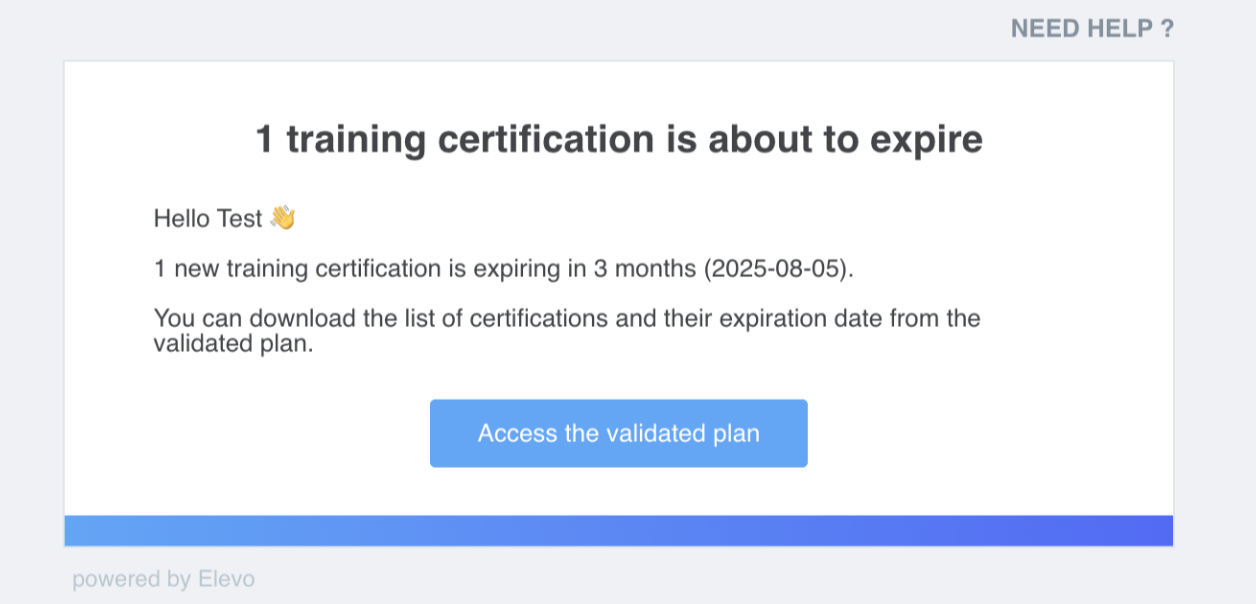Image resolution: width=1256 pixels, height=604 pixels.
Task: Open the Access the validated plan button
Action: pos(618,433)
